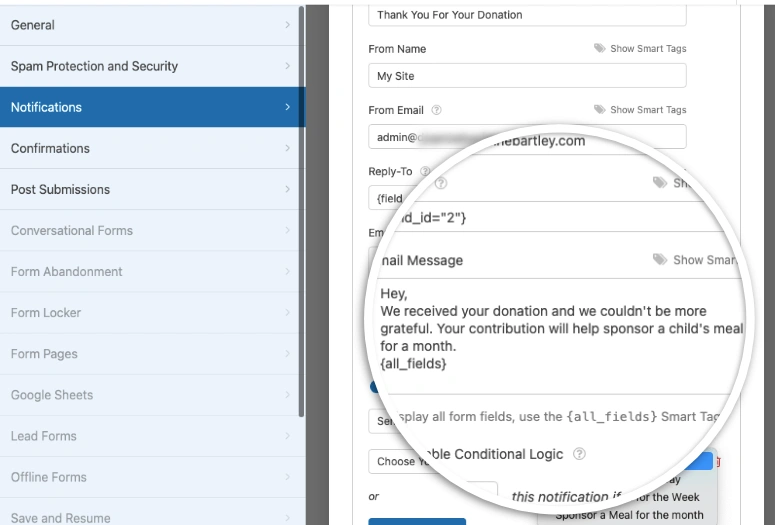Select Sponsor a Meal for the month option

coord(630,515)
